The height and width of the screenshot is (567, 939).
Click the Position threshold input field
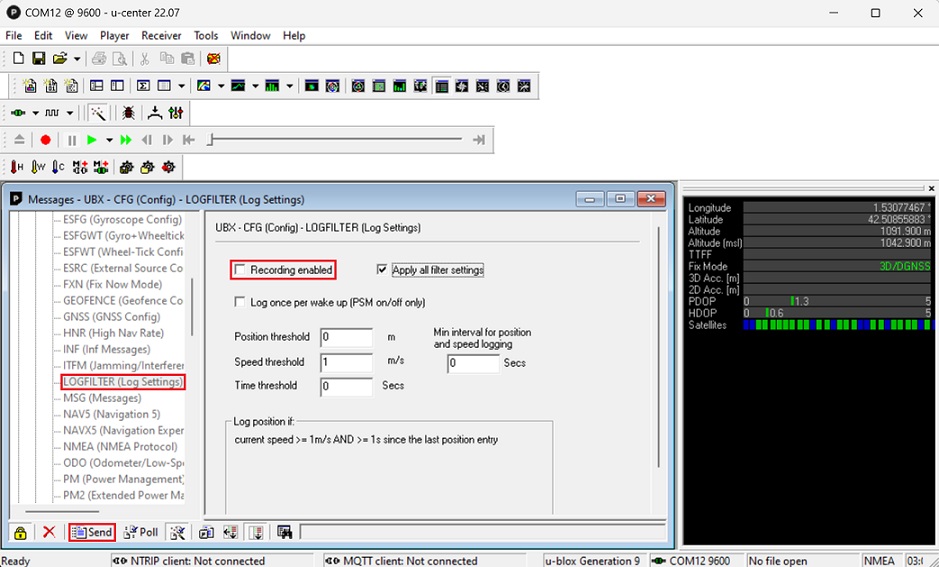(346, 337)
